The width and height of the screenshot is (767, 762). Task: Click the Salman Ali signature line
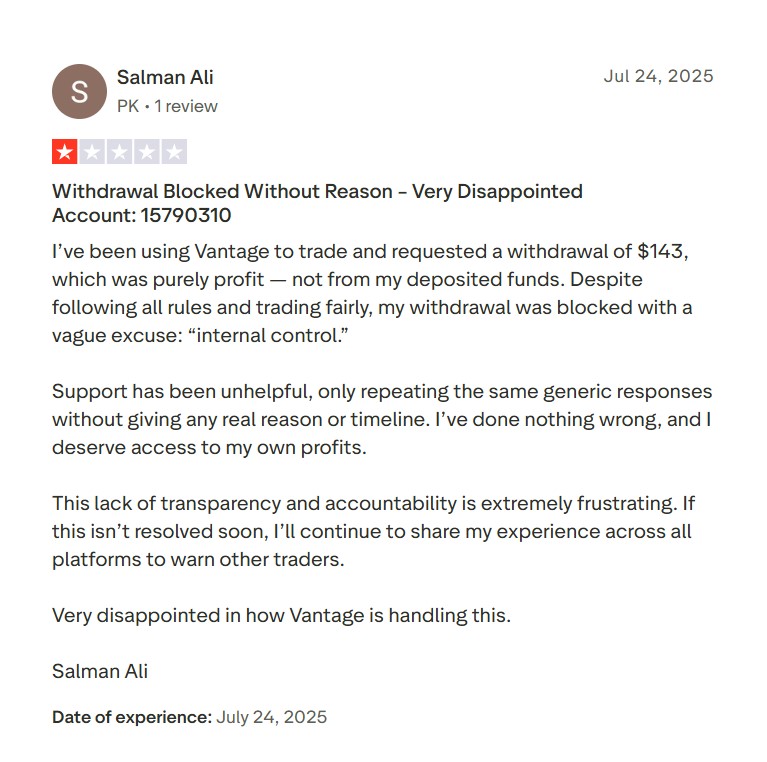tap(100, 671)
